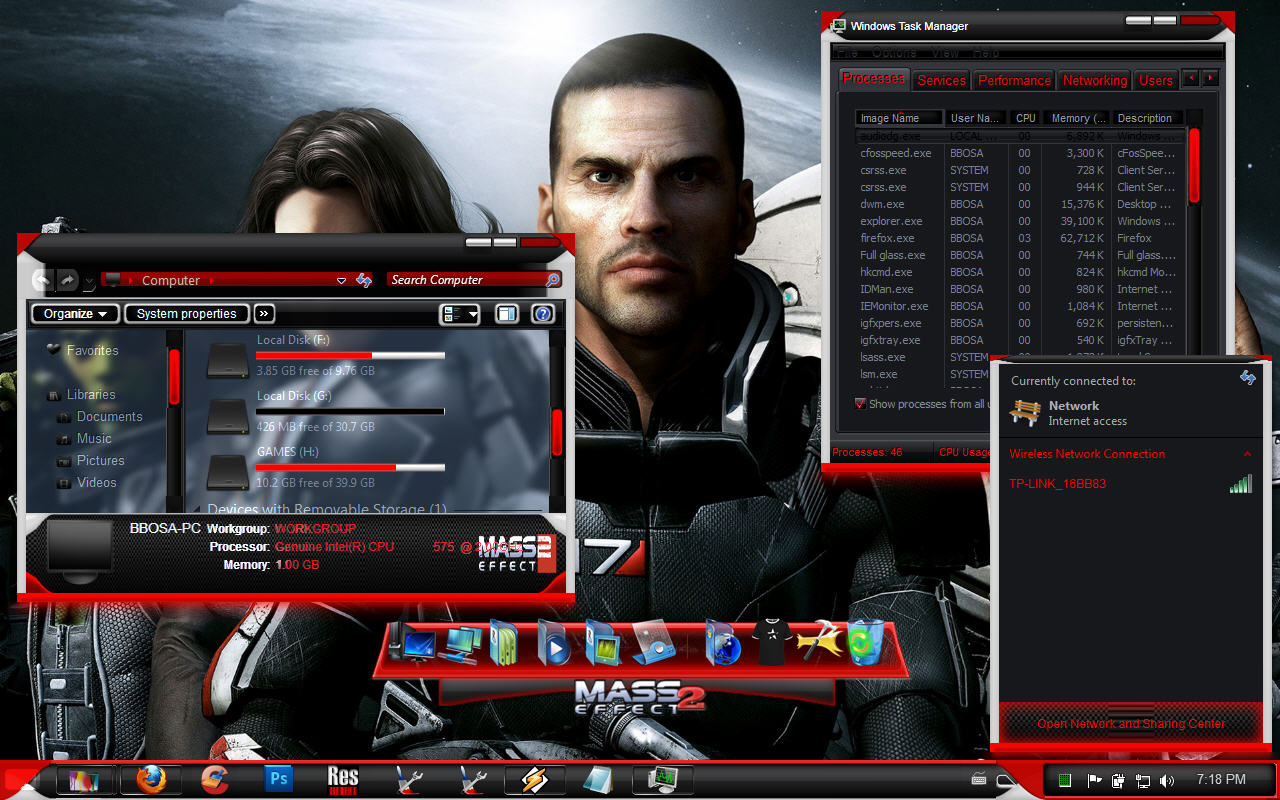Open the Documents folder dock icon
Image resolution: width=1280 pixels, height=800 pixels.
pyautogui.click(x=504, y=644)
